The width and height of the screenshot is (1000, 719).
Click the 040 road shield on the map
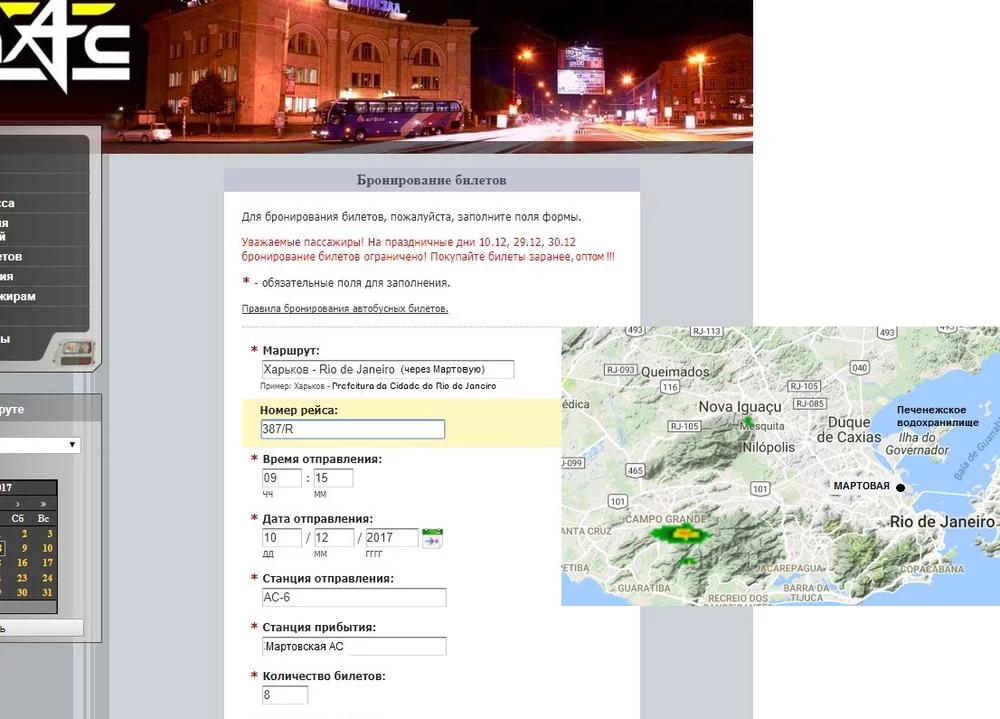point(860,367)
